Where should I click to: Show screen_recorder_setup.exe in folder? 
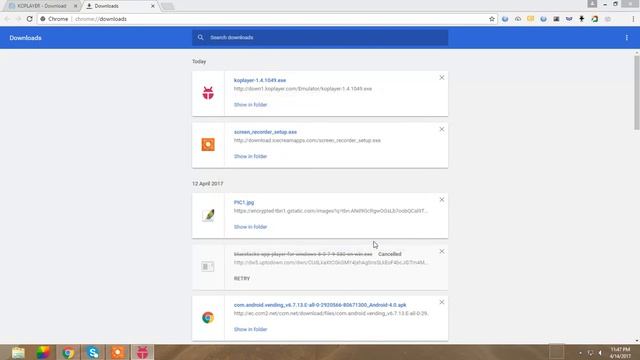[250, 156]
